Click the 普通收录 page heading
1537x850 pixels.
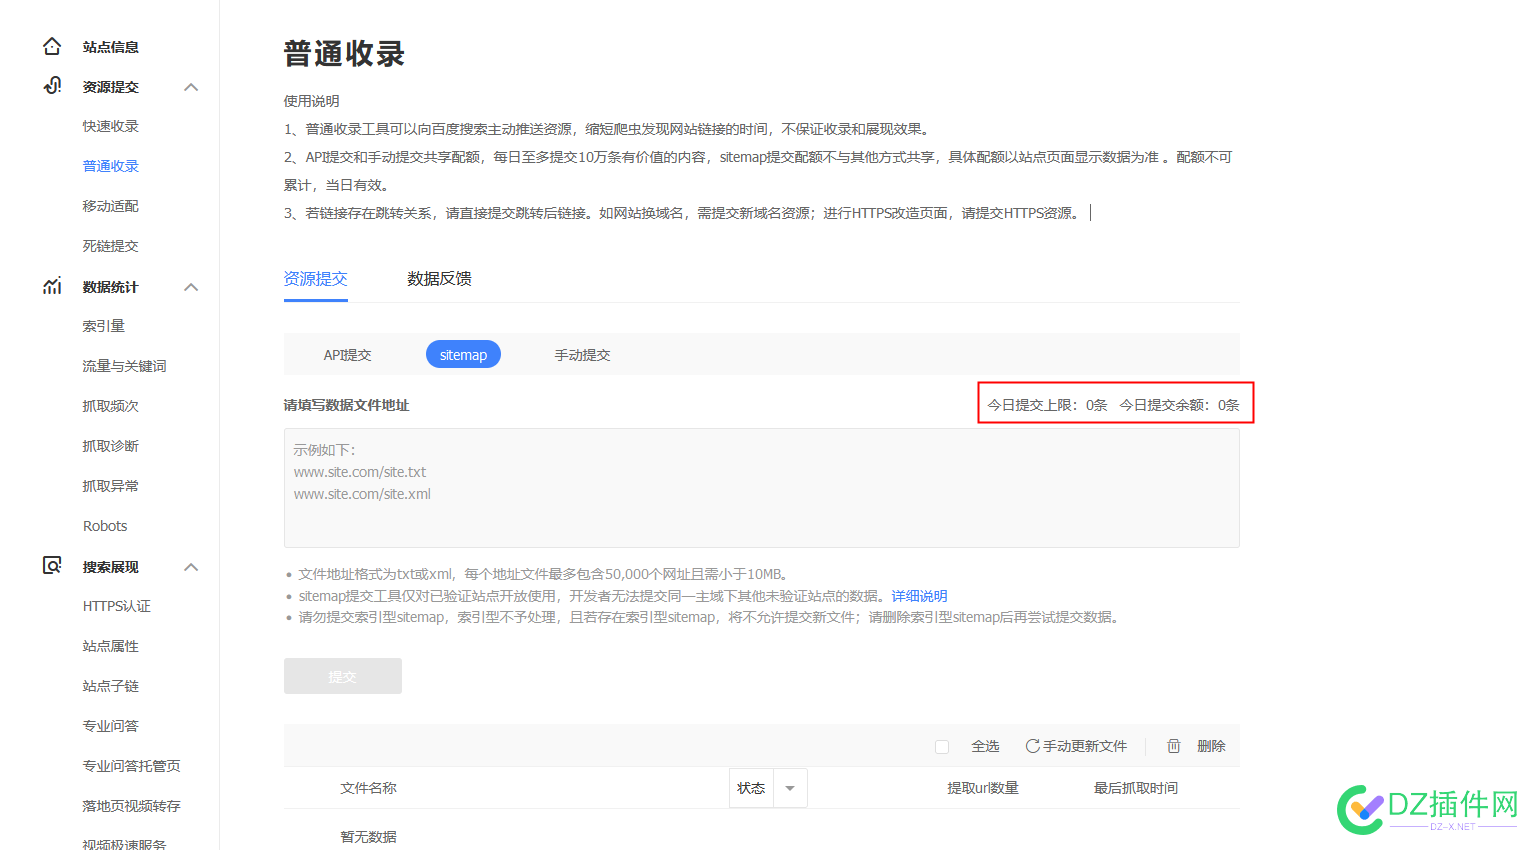[x=344, y=53]
